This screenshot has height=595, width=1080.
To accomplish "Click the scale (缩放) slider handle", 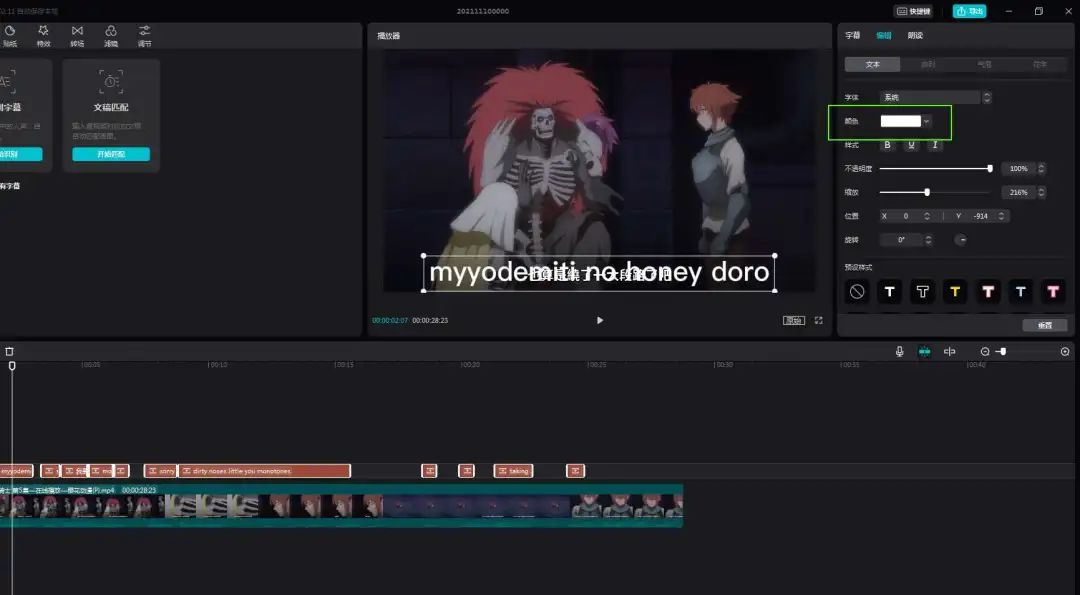I will tap(927, 192).
